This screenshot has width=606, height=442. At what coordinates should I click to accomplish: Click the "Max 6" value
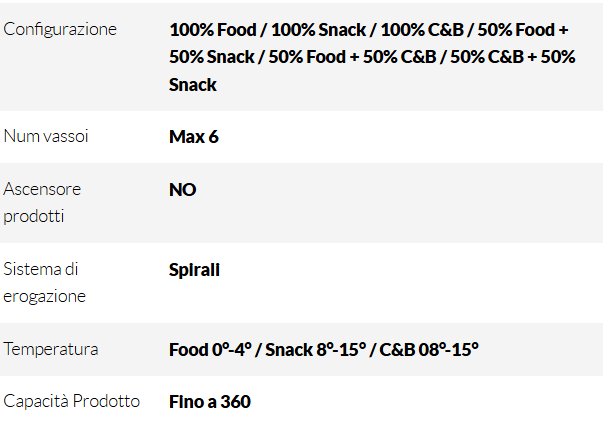(x=194, y=136)
